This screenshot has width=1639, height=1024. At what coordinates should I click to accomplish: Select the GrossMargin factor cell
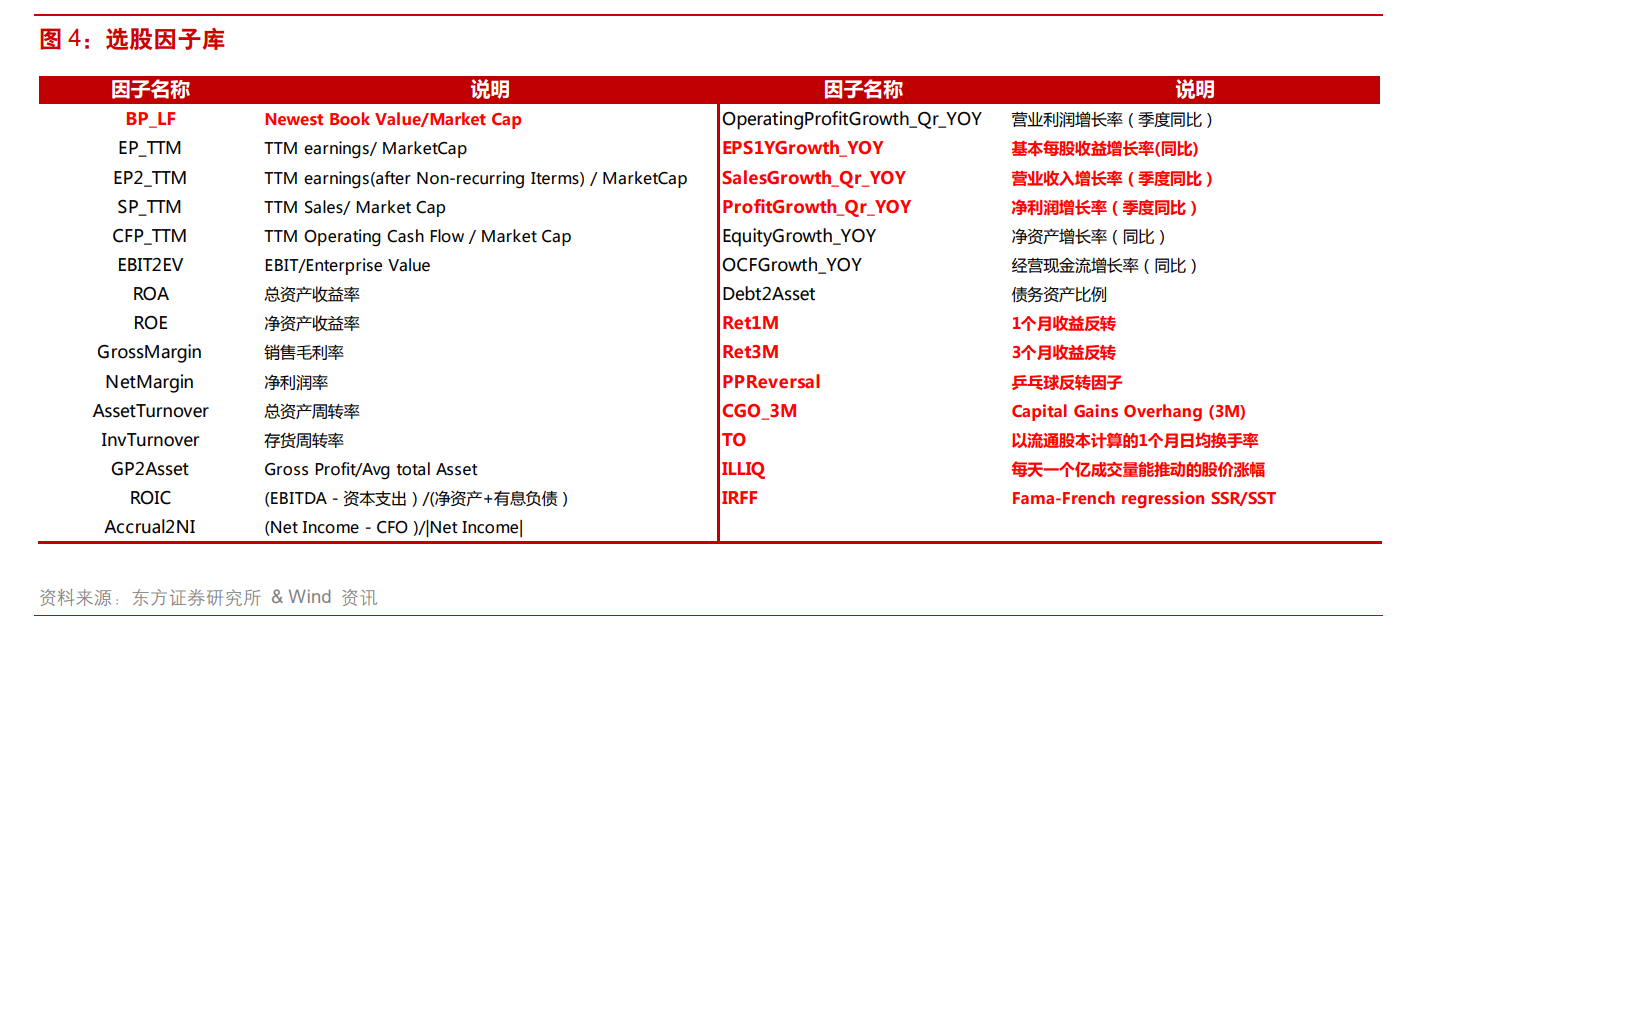pos(149,352)
